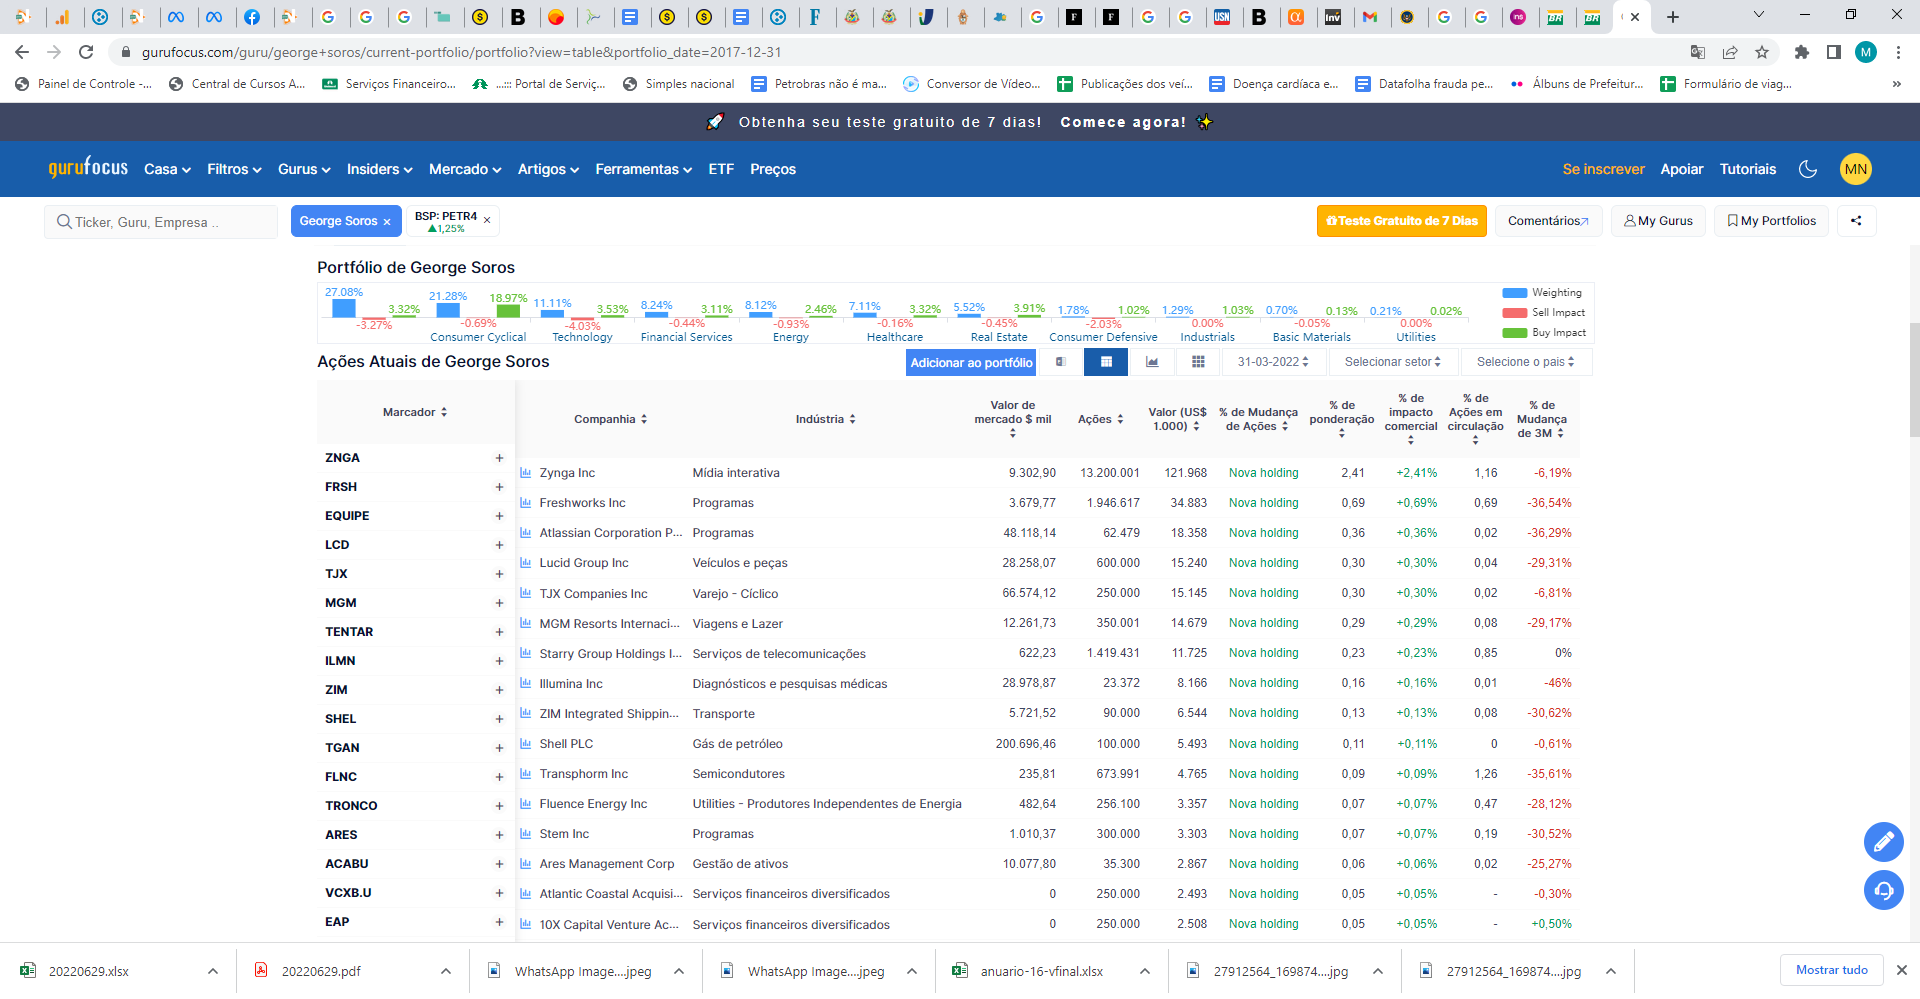Open the chart icon for Zynga Inc
Image resolution: width=1920 pixels, height=999 pixels.
(x=526, y=472)
